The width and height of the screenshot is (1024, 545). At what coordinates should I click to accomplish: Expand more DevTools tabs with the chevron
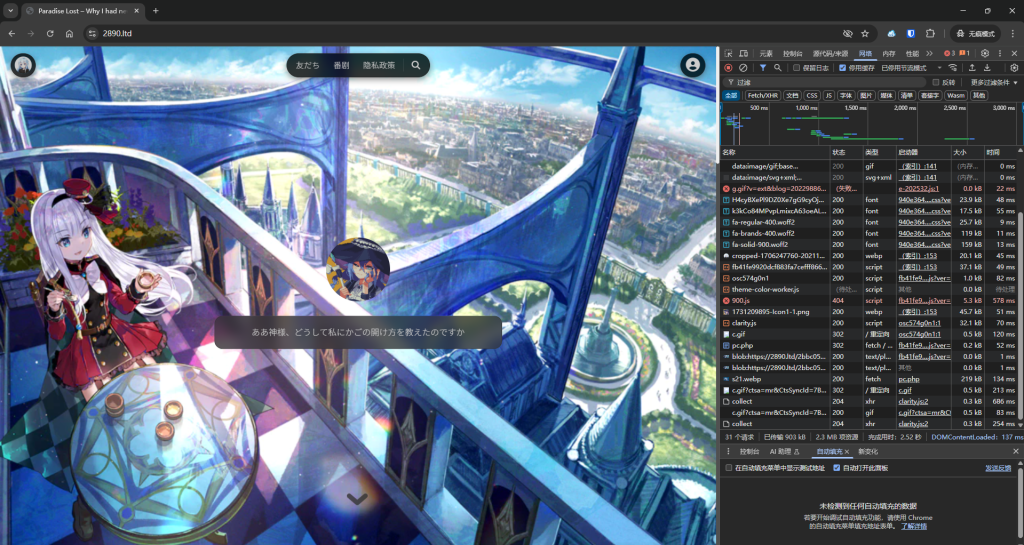point(930,53)
